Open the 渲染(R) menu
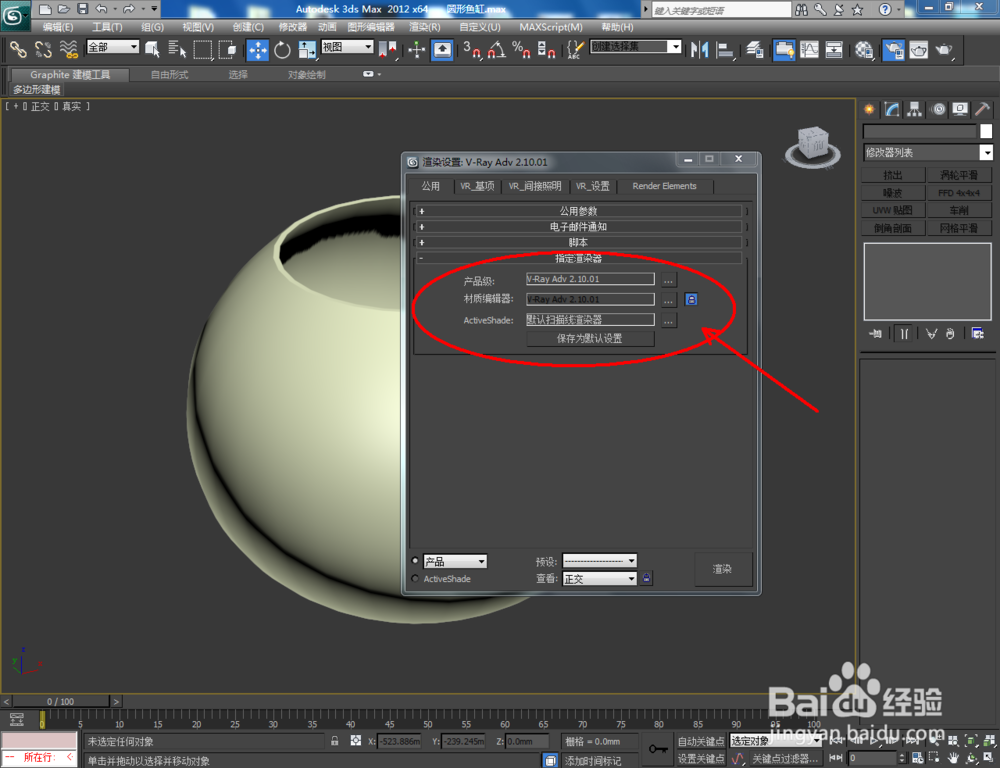The height and width of the screenshot is (768, 1000). (x=425, y=27)
